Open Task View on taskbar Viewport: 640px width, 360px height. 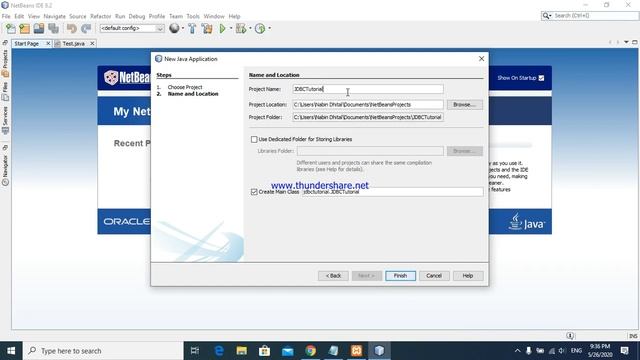195,351
